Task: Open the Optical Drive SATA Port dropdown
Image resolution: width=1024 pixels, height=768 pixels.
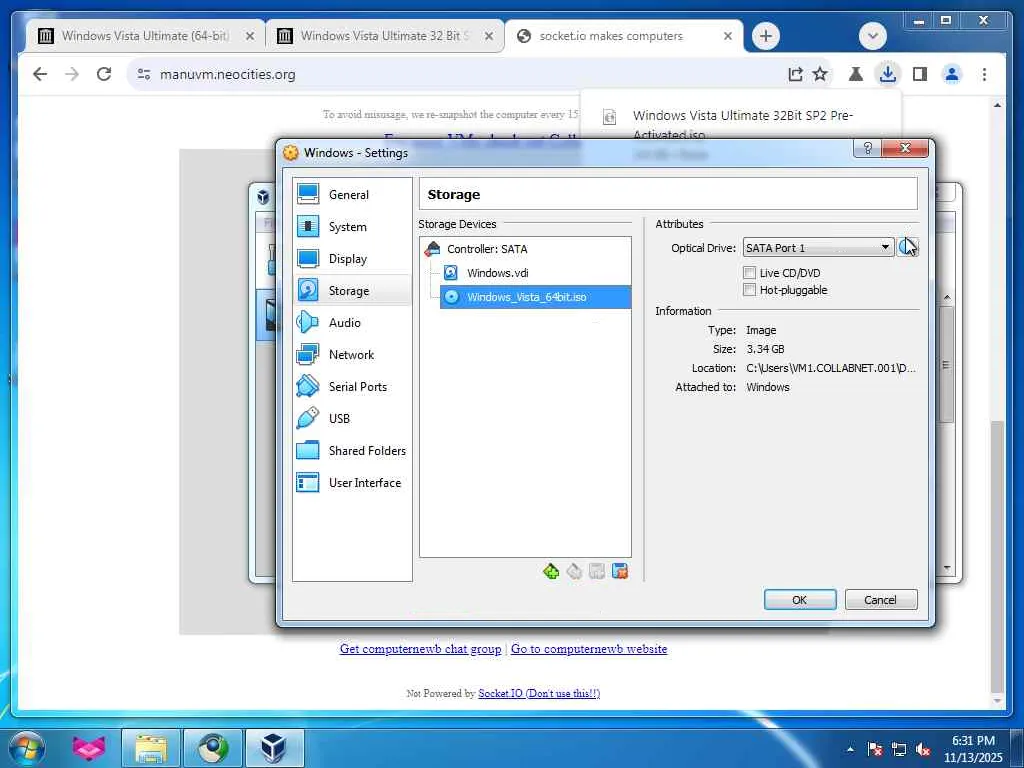Action: (818, 248)
